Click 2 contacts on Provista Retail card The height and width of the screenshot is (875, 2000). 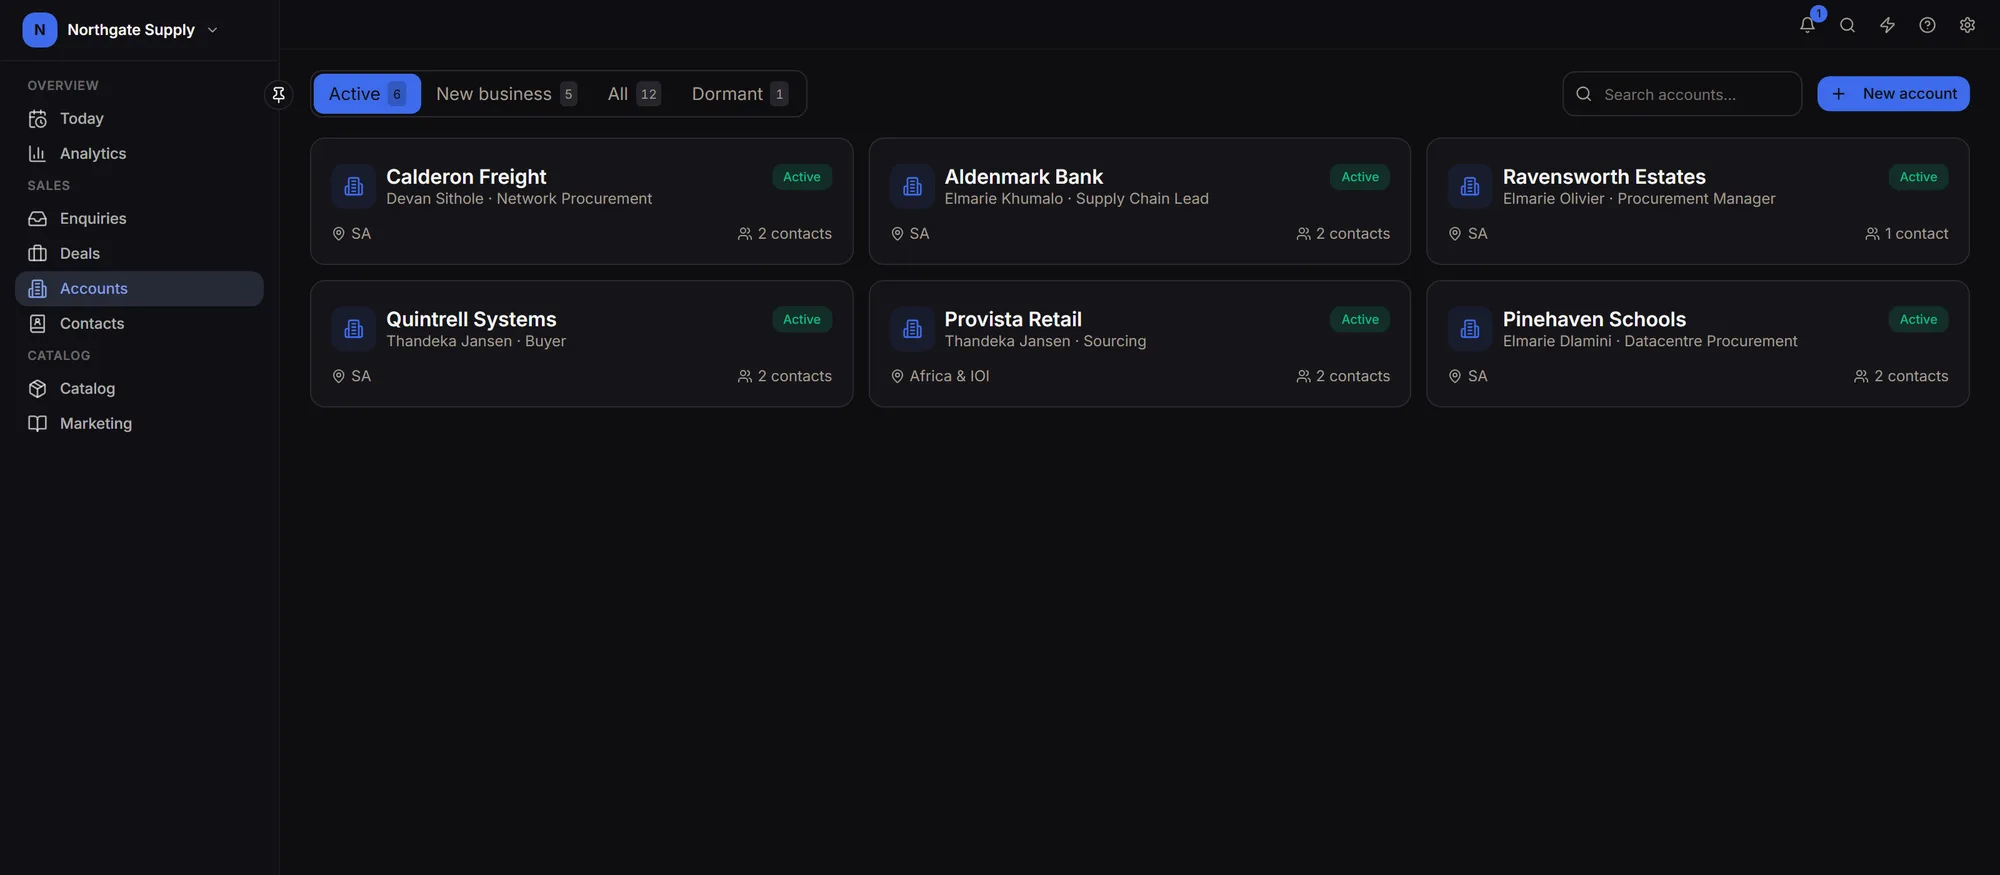tap(1343, 377)
